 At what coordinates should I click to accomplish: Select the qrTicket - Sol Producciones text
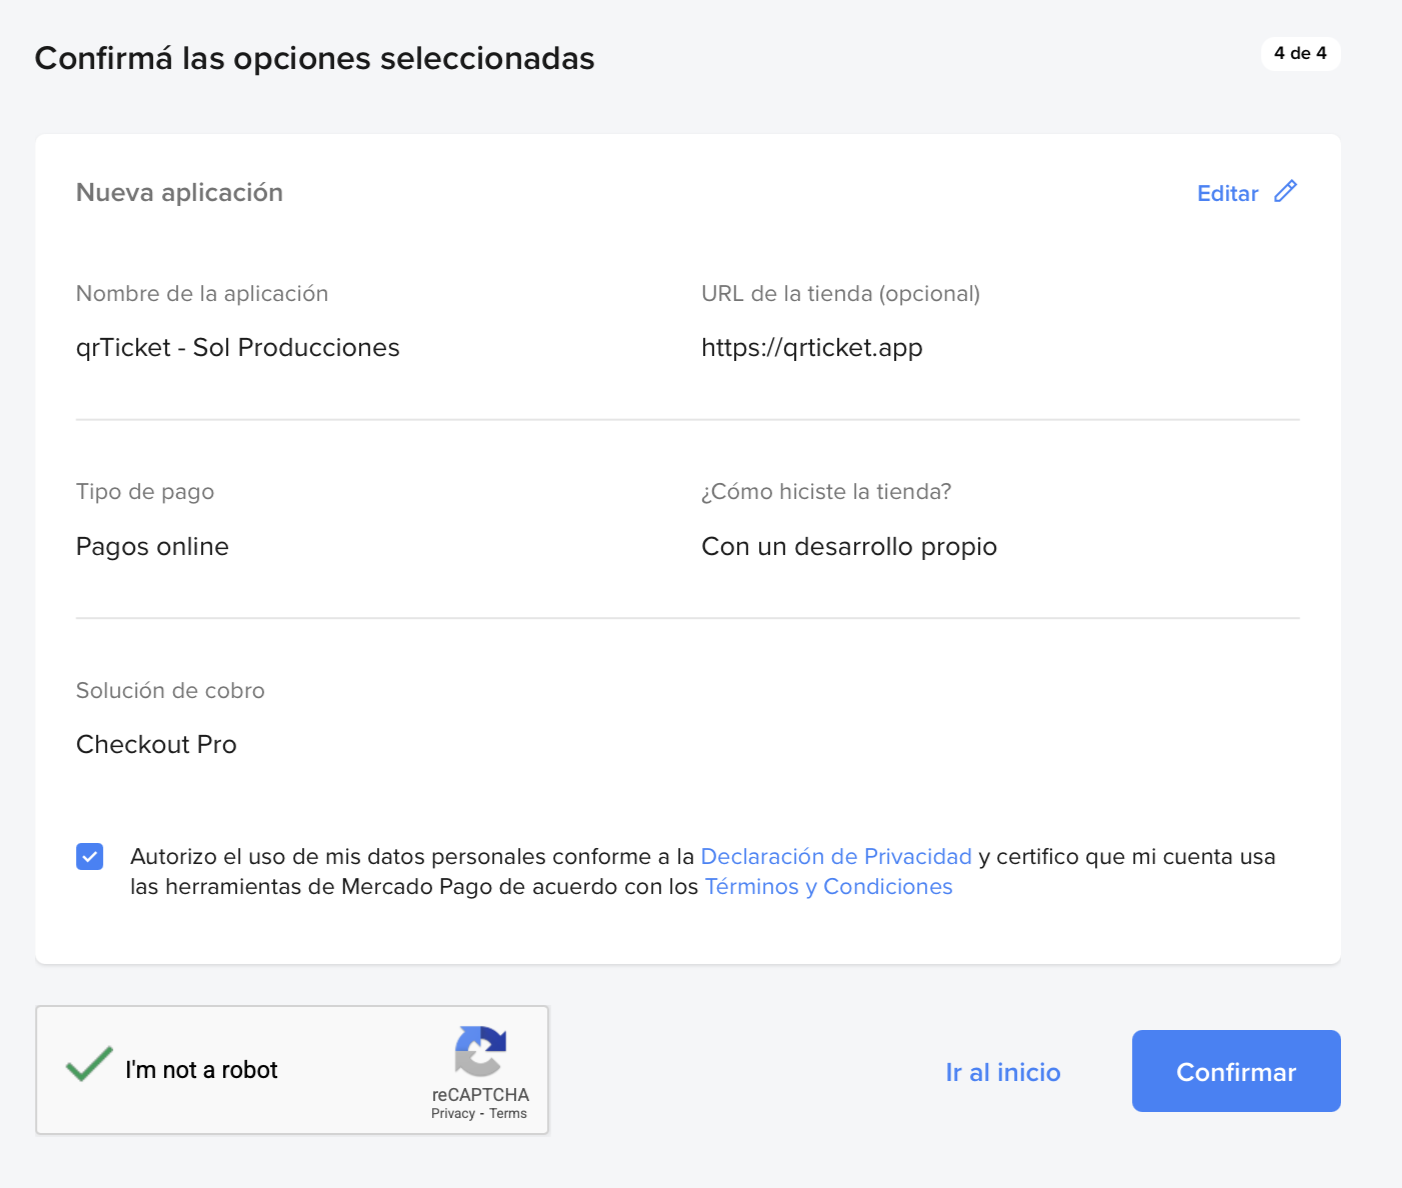[238, 347]
